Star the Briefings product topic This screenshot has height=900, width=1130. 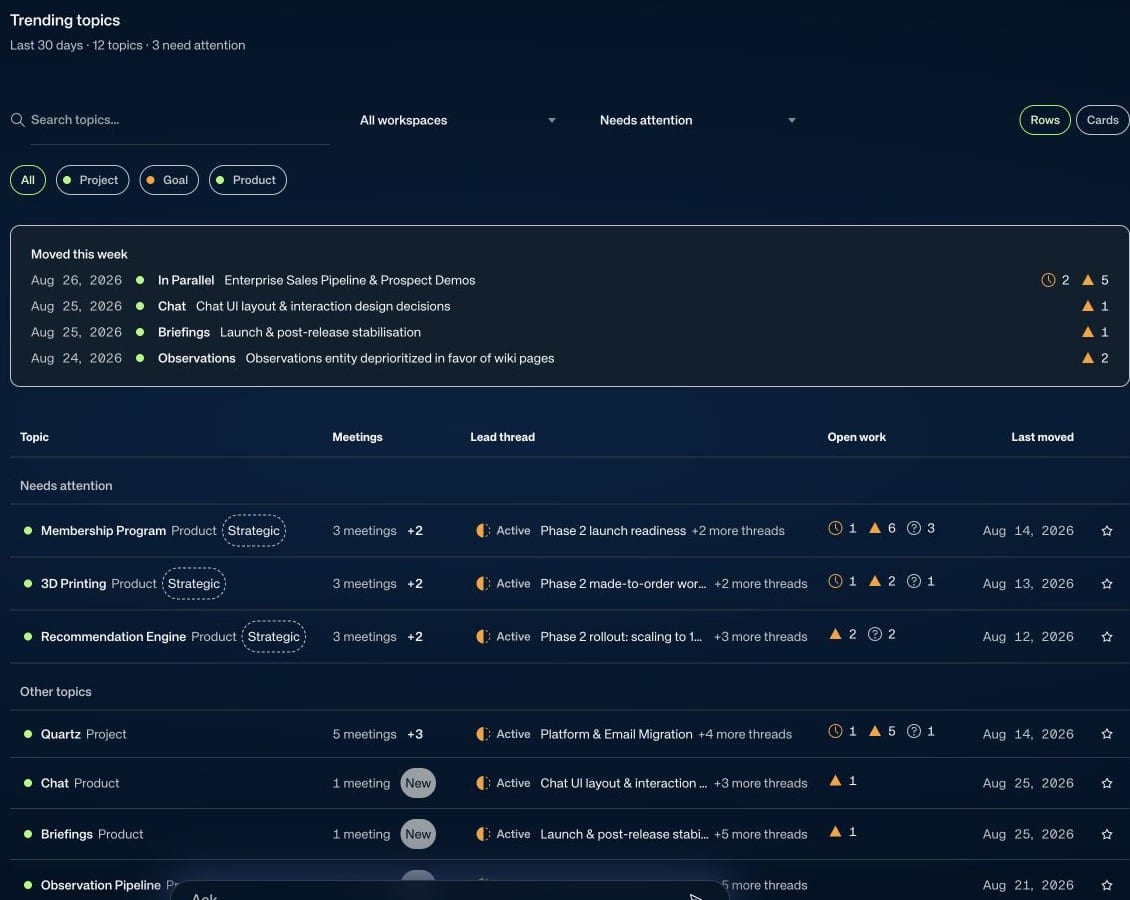tap(1107, 834)
